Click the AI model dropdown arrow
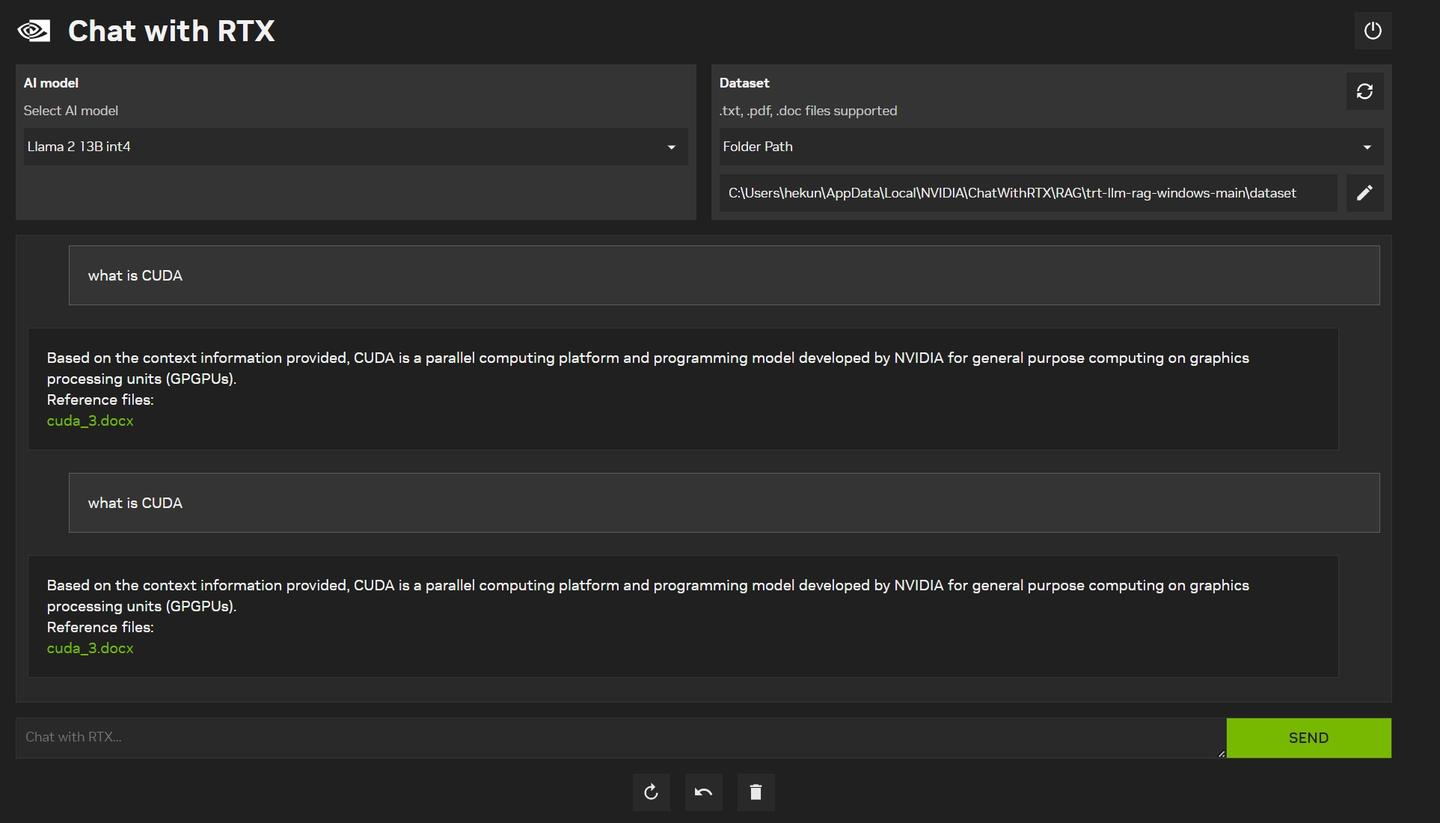Image resolution: width=1440 pixels, height=823 pixels. tap(671, 147)
